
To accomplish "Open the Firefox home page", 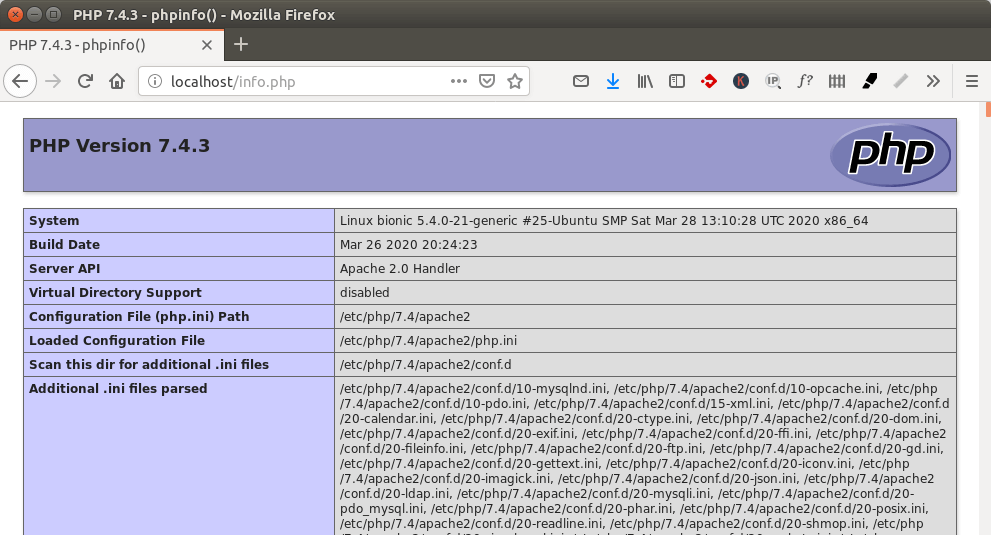I will 117,82.
